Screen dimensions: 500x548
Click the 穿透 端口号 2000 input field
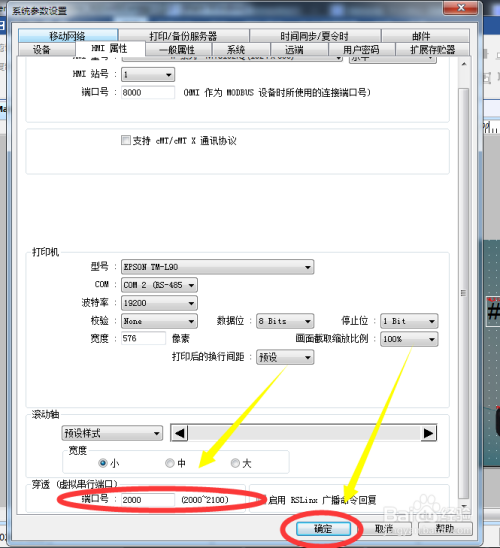tap(147, 500)
